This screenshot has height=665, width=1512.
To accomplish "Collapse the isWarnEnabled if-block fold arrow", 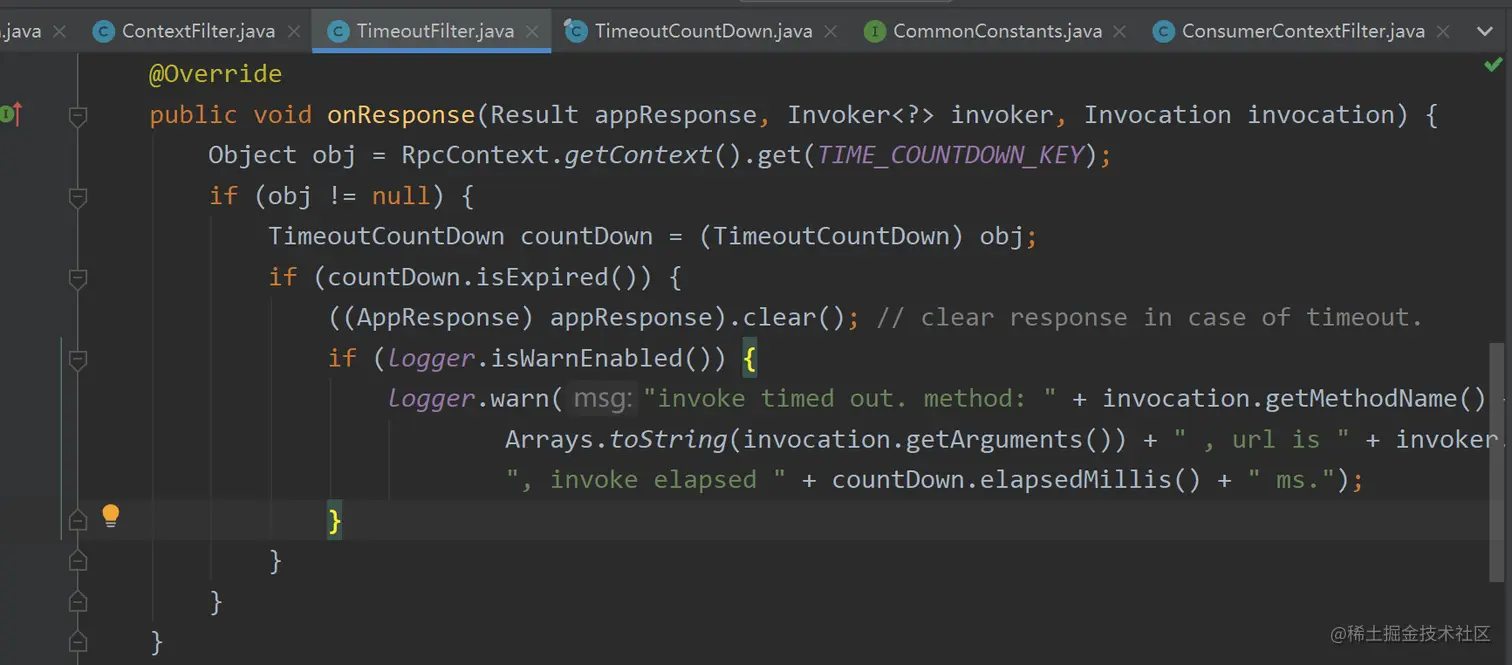I will (x=78, y=360).
